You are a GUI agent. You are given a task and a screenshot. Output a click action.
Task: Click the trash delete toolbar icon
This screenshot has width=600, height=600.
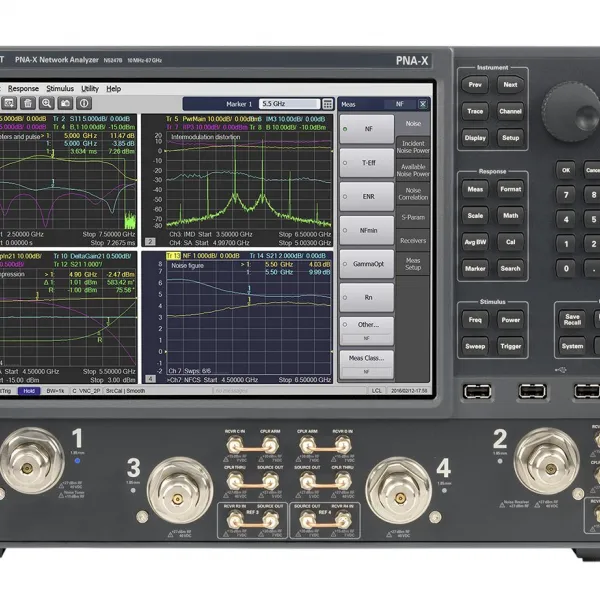coord(28,103)
